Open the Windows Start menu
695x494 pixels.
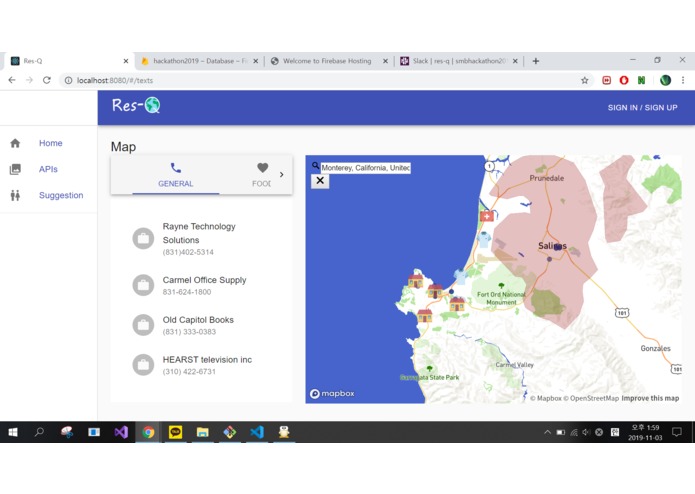coord(13,432)
